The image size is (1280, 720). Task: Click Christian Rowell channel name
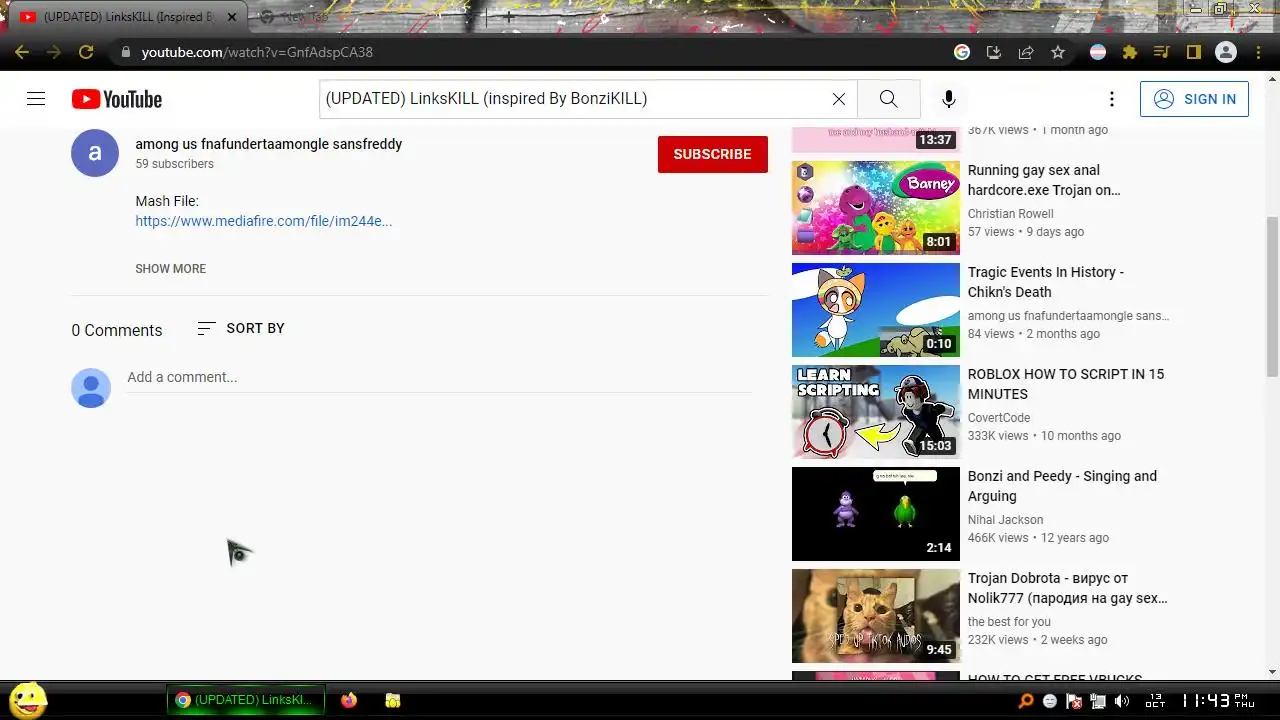tap(1010, 214)
